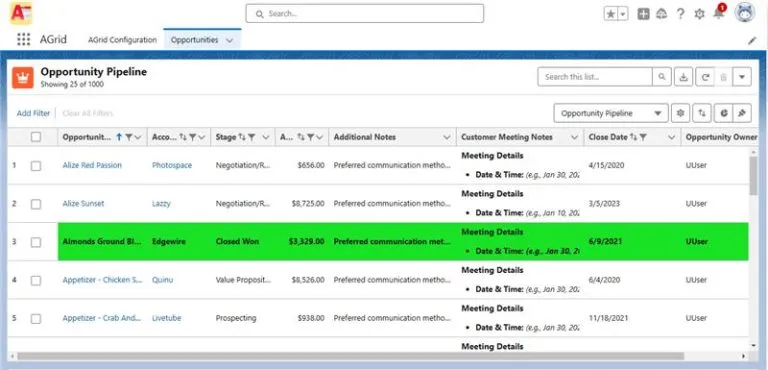
Task: Click the download export icon
Action: pyautogui.click(x=684, y=77)
